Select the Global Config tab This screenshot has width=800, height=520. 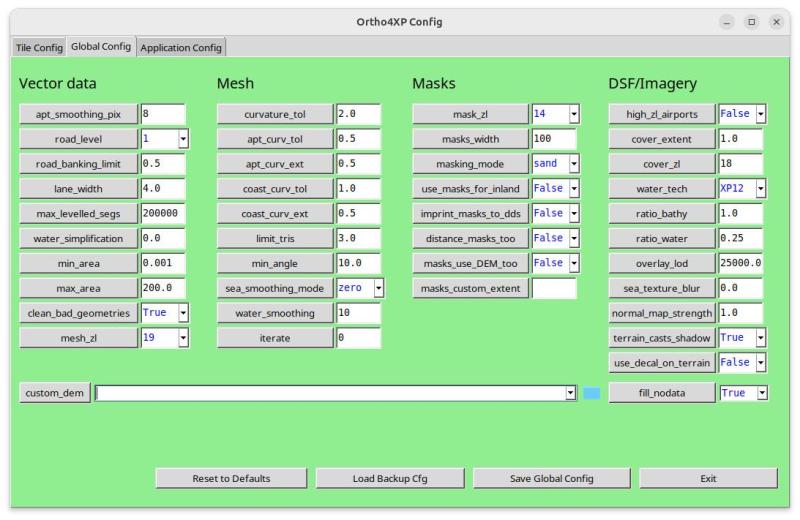click(101, 46)
